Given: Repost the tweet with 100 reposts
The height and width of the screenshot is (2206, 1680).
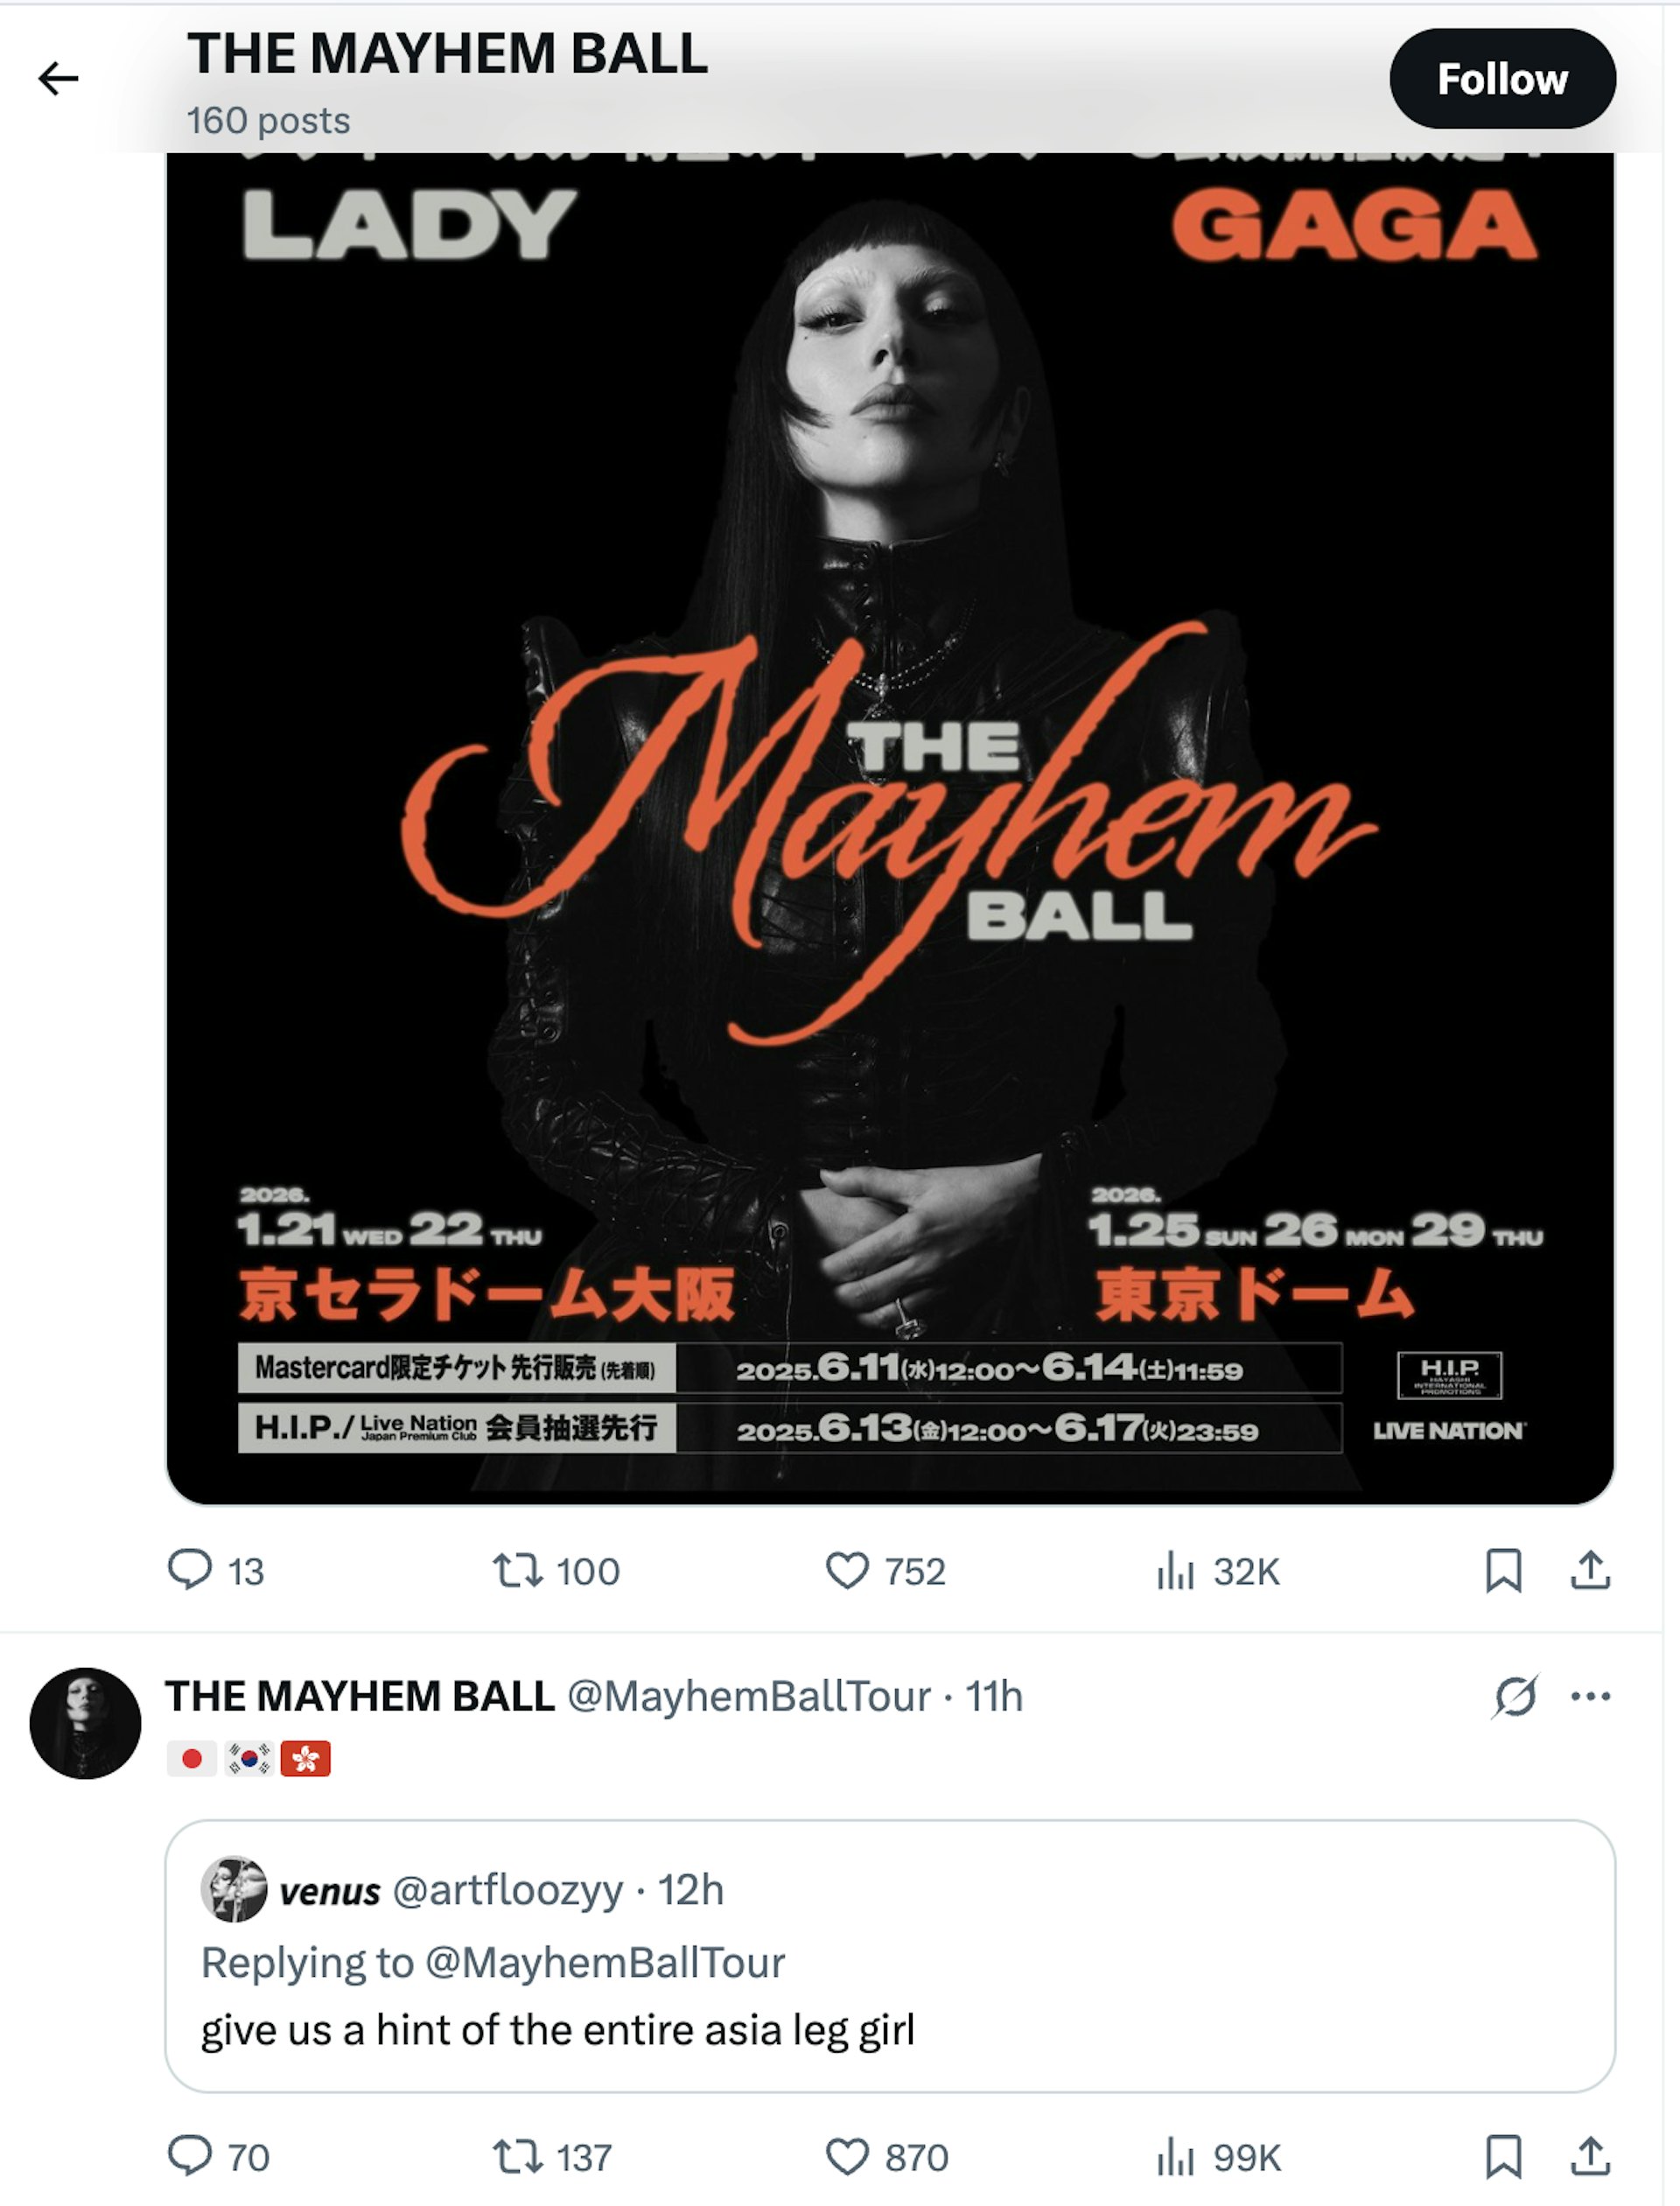Looking at the screenshot, I should tap(556, 1571).
